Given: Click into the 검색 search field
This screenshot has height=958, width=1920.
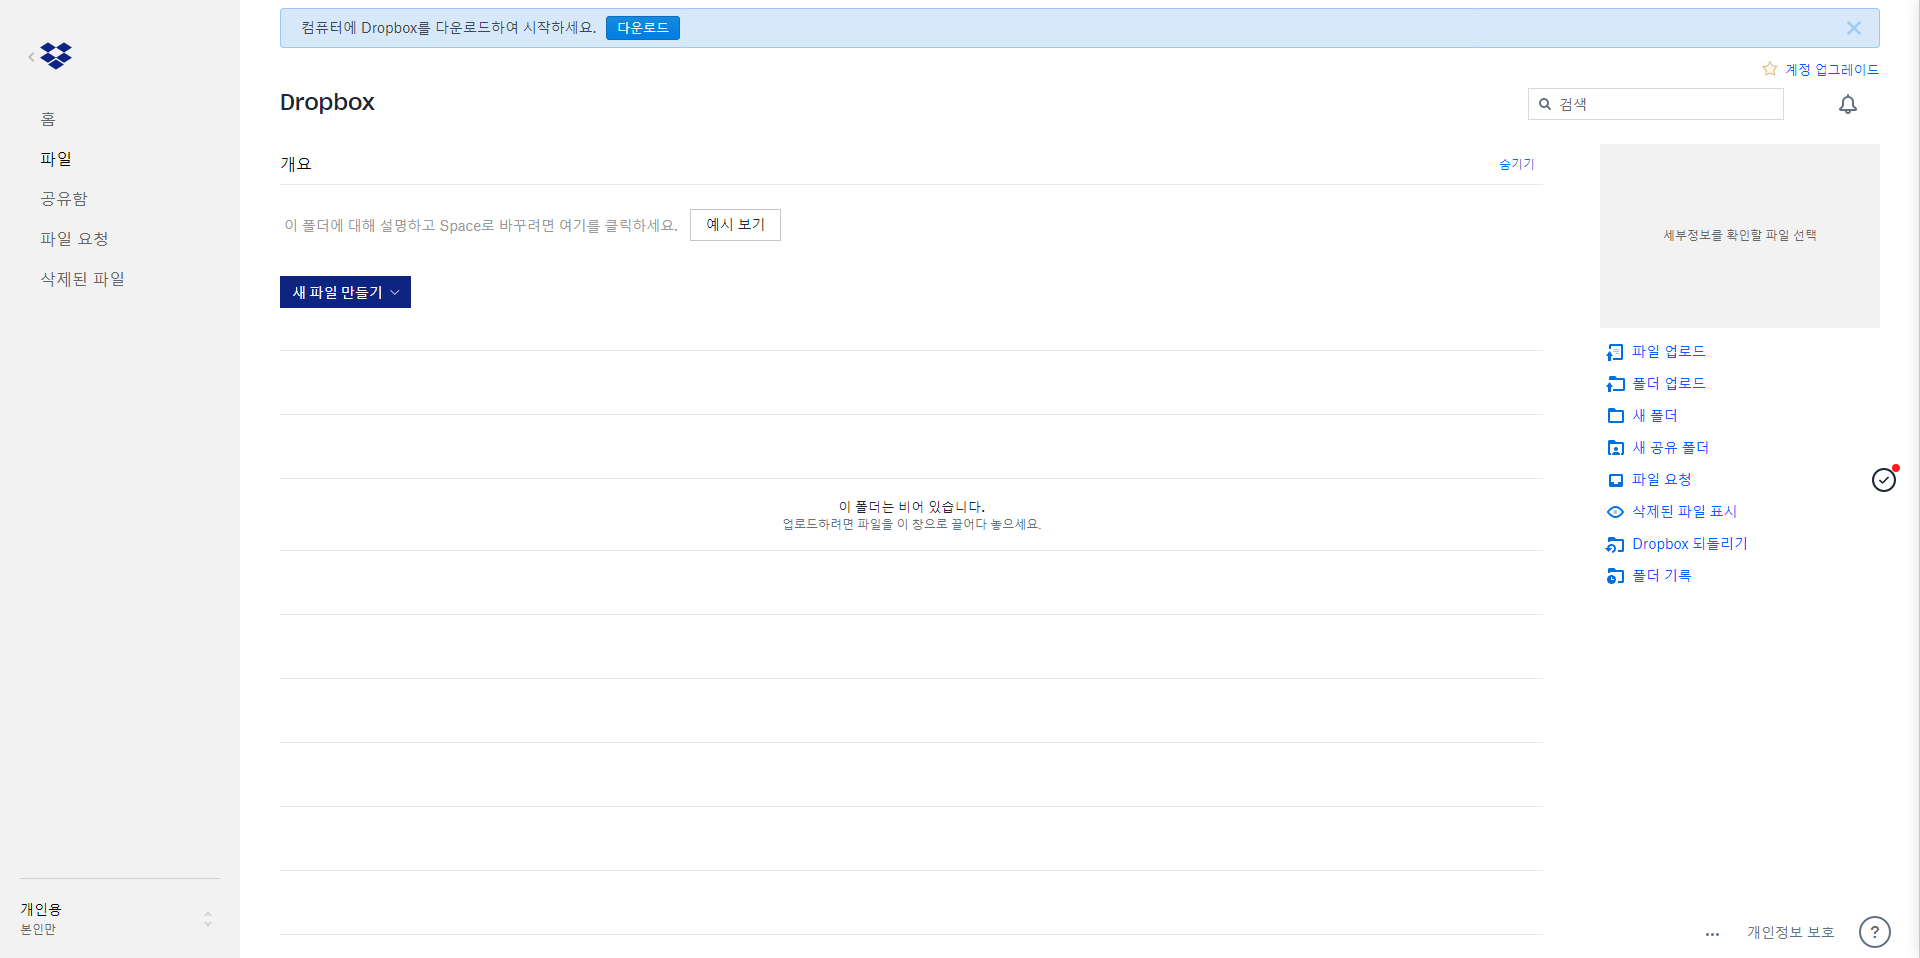Looking at the screenshot, I should coord(1656,104).
